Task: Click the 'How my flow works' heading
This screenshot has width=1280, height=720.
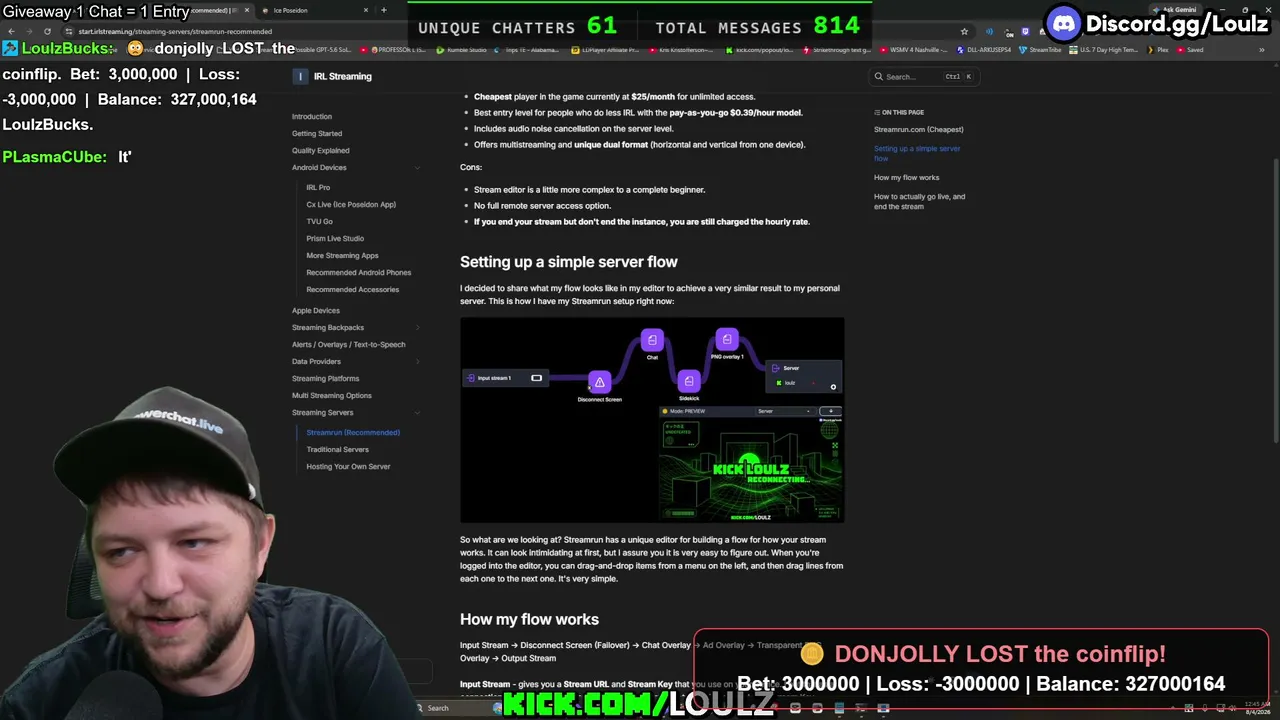Action: pos(529,620)
